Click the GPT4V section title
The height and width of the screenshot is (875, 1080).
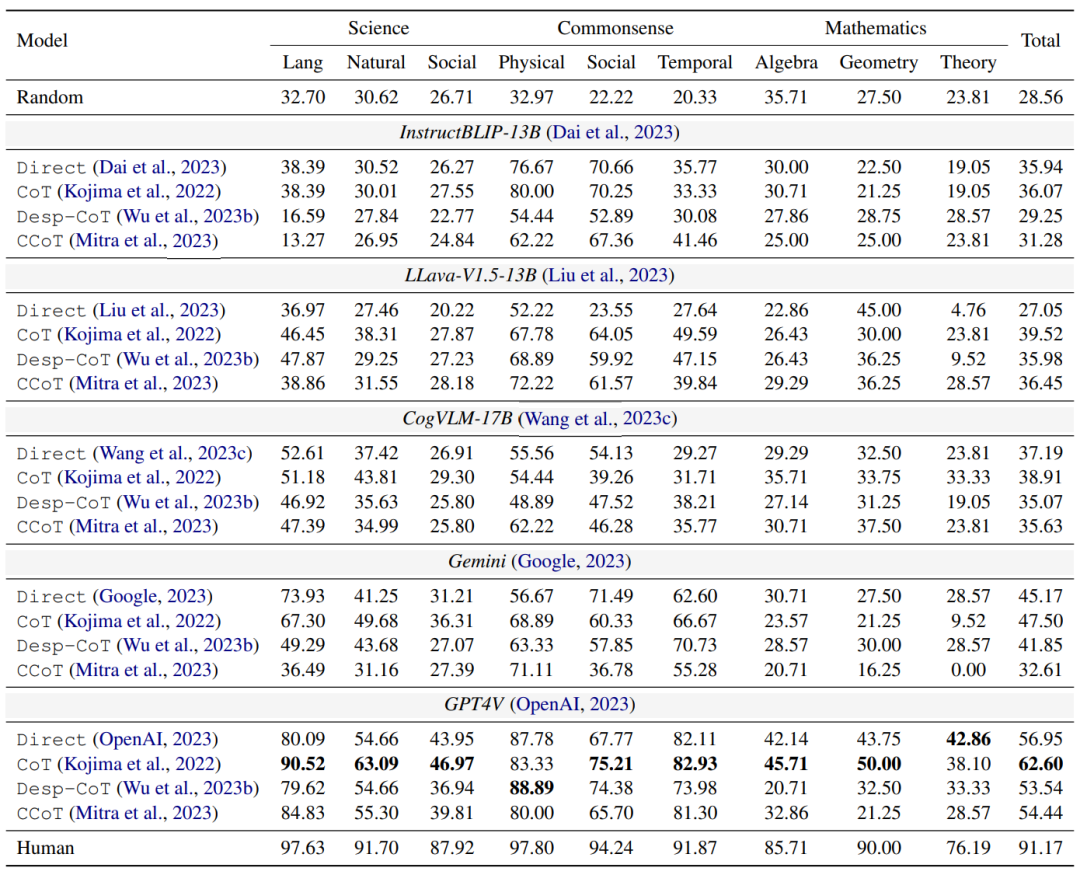tap(473, 703)
